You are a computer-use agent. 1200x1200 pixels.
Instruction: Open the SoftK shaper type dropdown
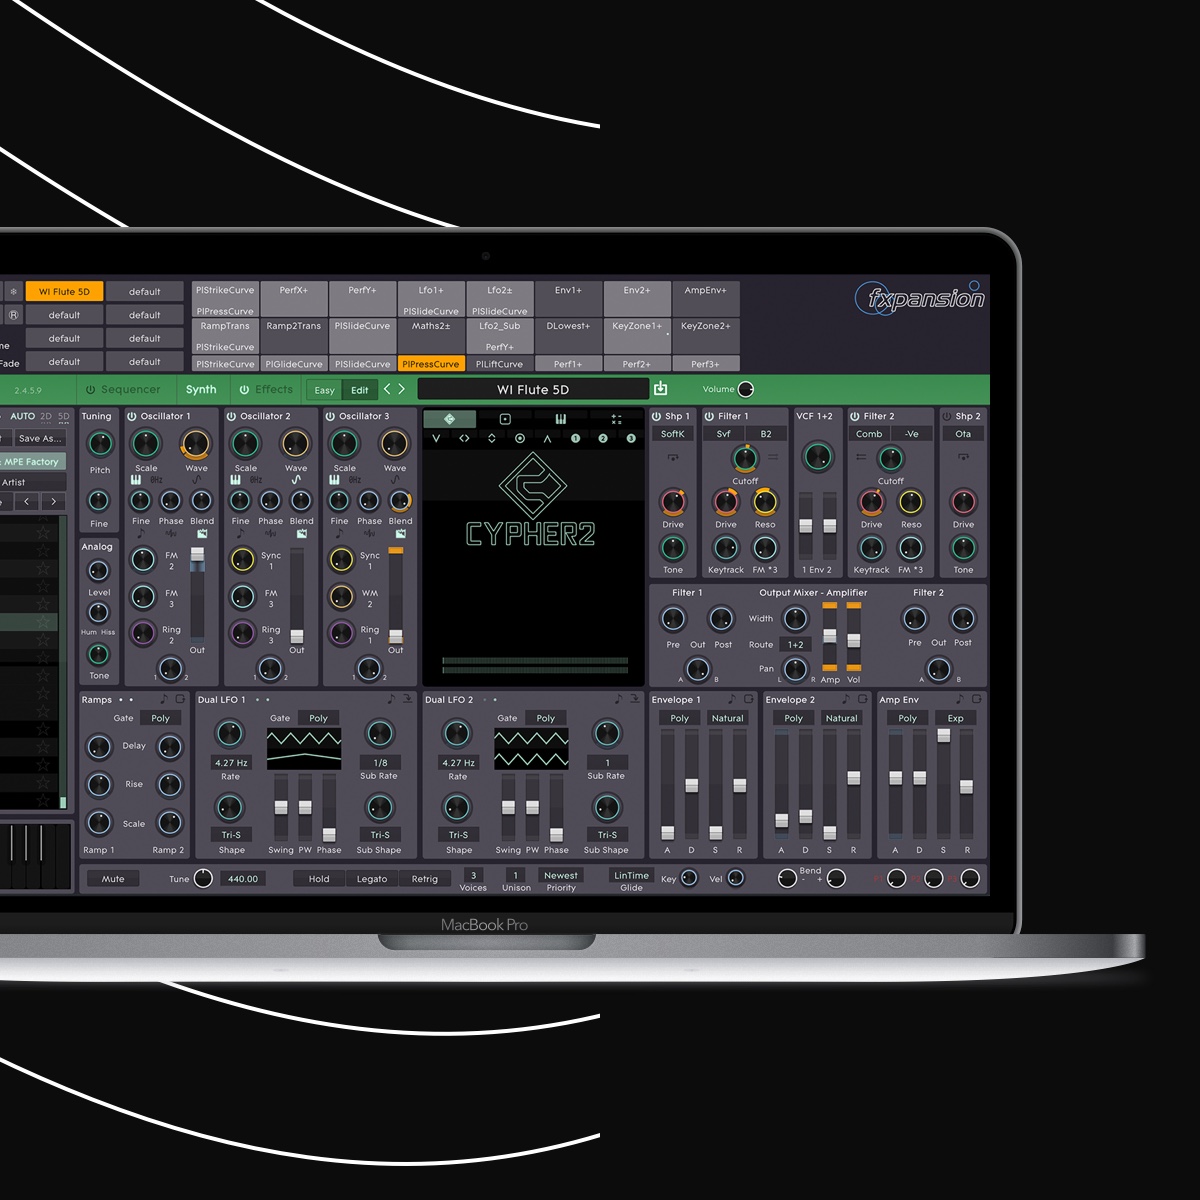point(673,434)
